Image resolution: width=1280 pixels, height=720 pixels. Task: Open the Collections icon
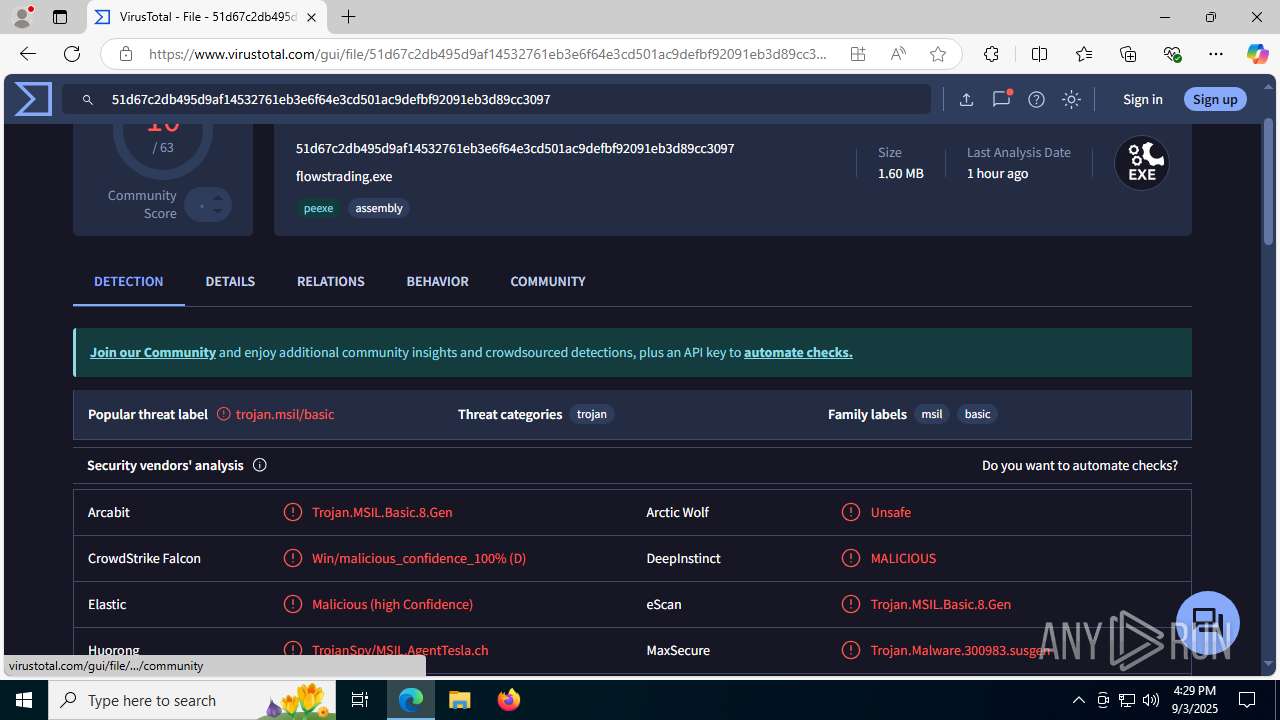pyautogui.click(x=1128, y=54)
